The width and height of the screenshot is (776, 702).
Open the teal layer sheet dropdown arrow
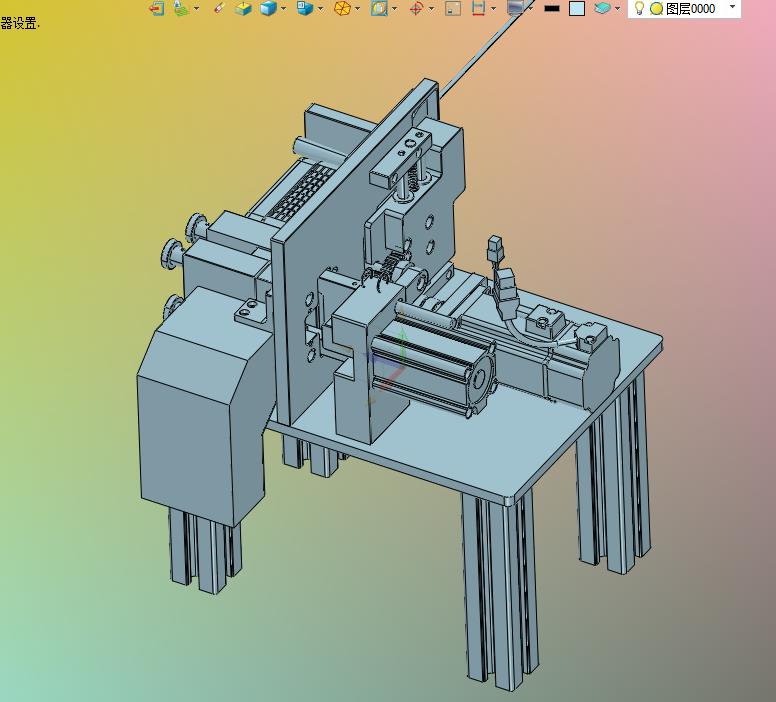coord(617,8)
